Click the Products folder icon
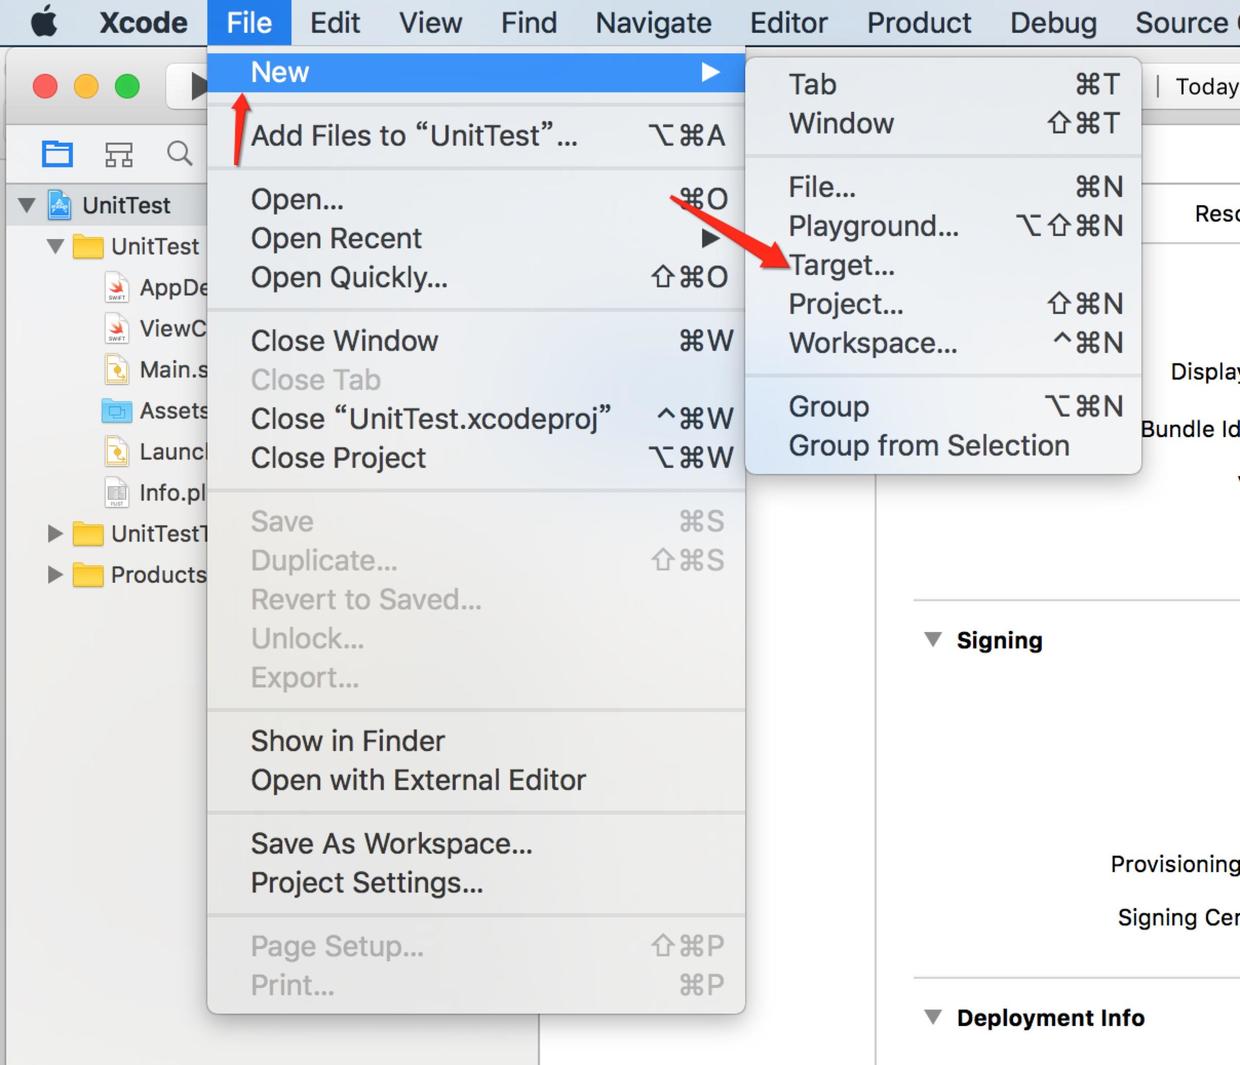1240x1065 pixels. click(88, 575)
